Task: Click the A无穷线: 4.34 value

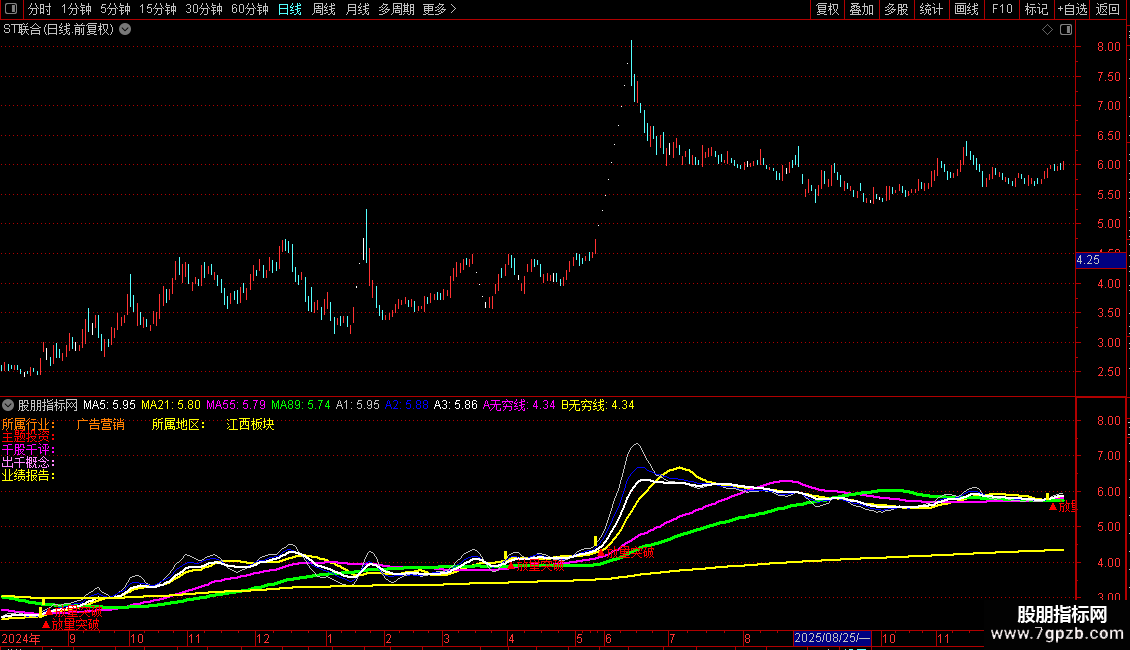Action: click(519, 405)
